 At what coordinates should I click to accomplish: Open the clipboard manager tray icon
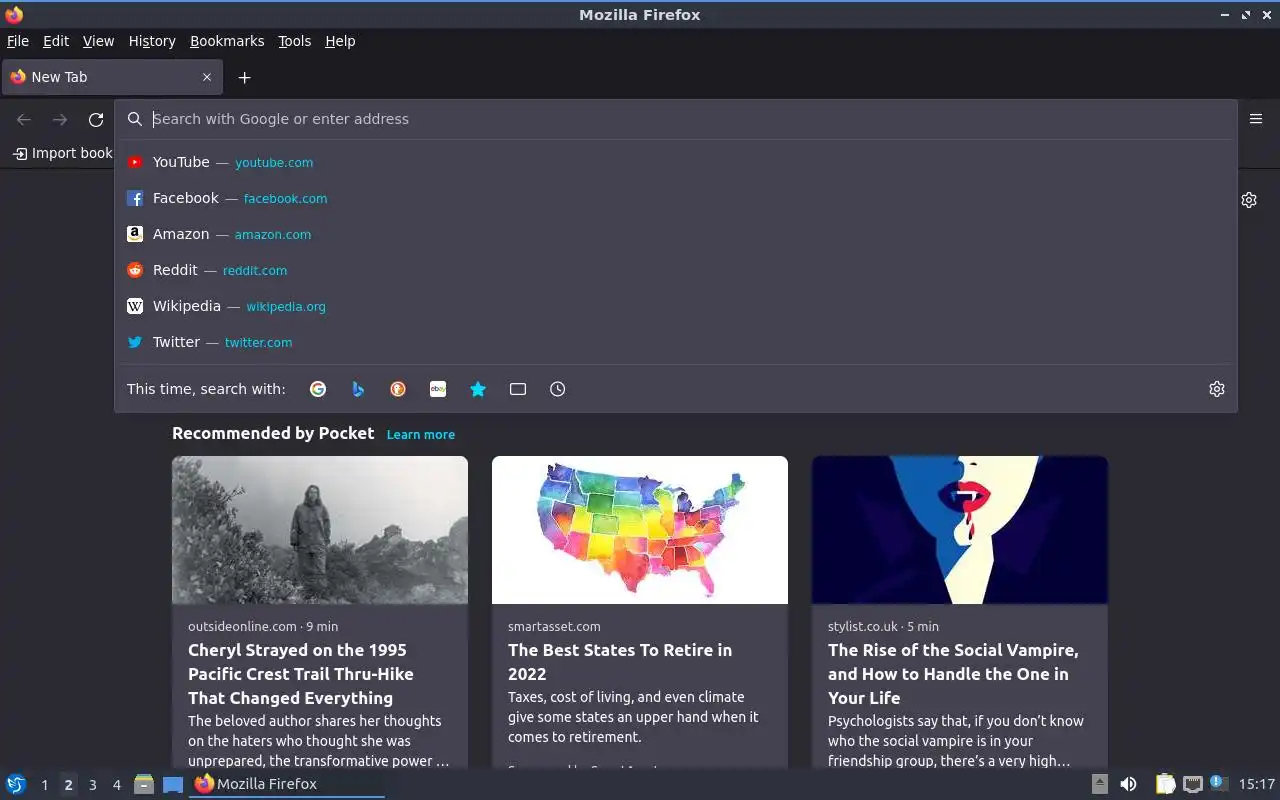[x=1165, y=784]
